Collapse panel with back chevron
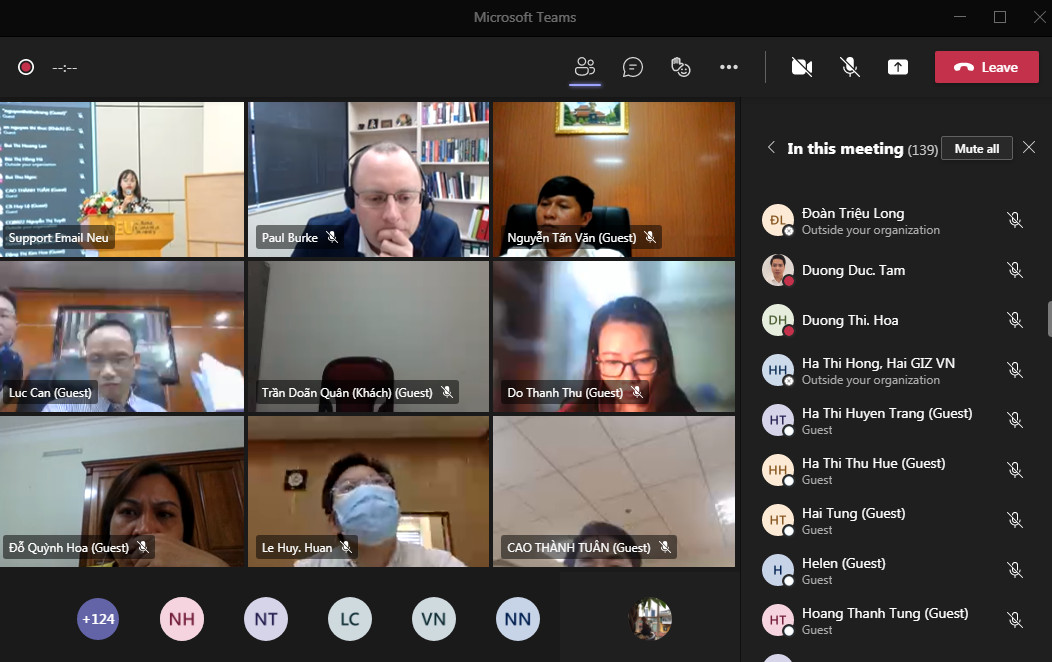 771,148
